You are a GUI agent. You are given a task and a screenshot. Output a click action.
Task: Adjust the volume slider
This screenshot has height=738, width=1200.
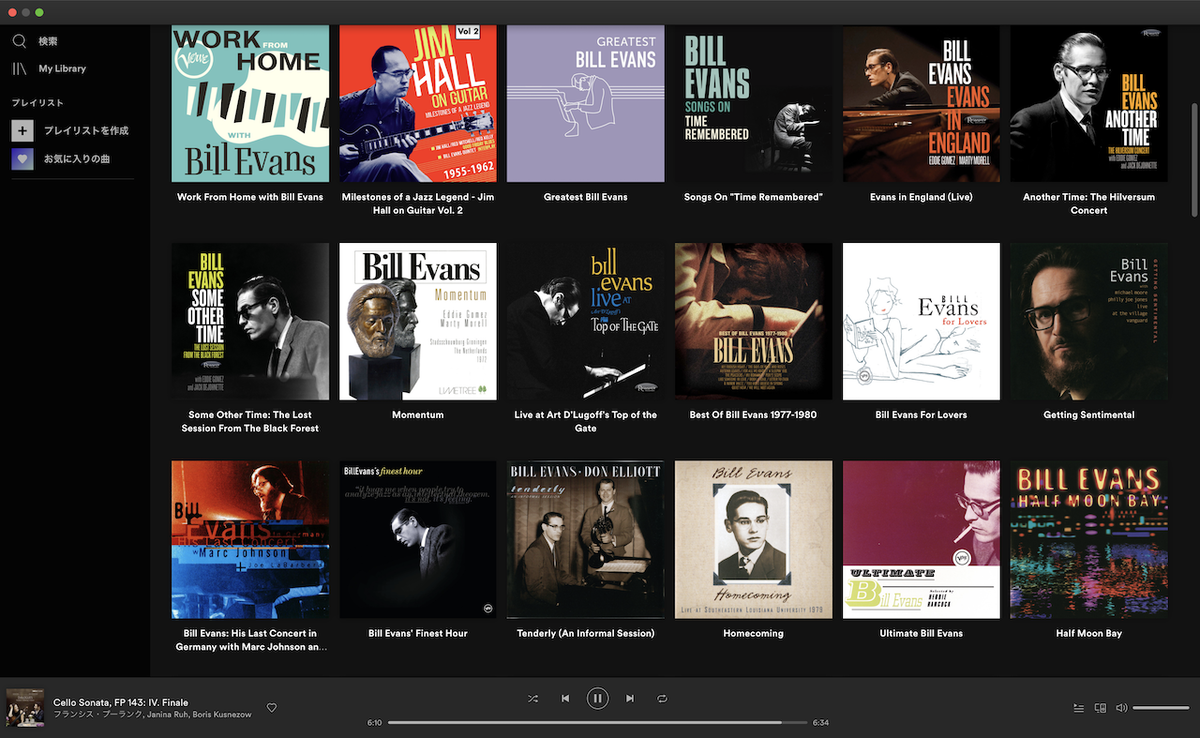click(x=1161, y=708)
